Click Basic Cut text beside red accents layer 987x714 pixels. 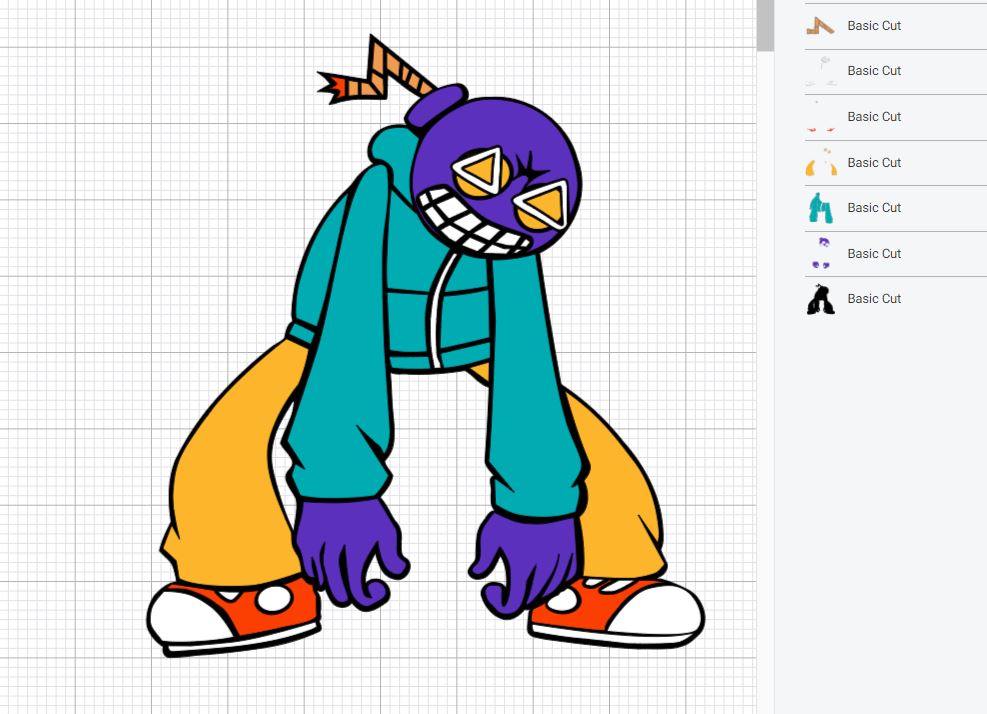(x=874, y=116)
